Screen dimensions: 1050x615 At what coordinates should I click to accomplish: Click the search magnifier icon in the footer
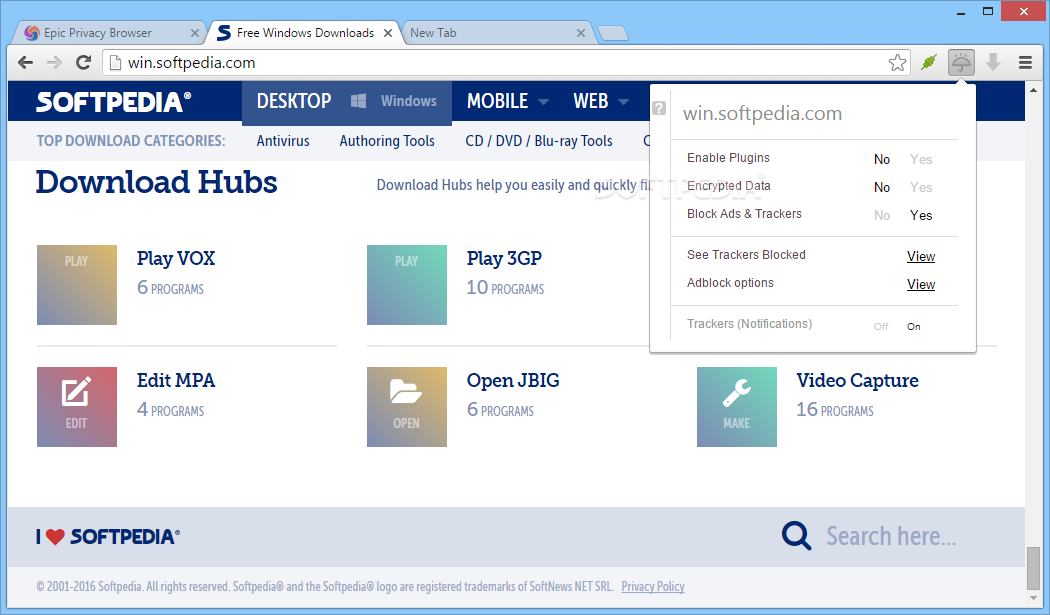(796, 536)
